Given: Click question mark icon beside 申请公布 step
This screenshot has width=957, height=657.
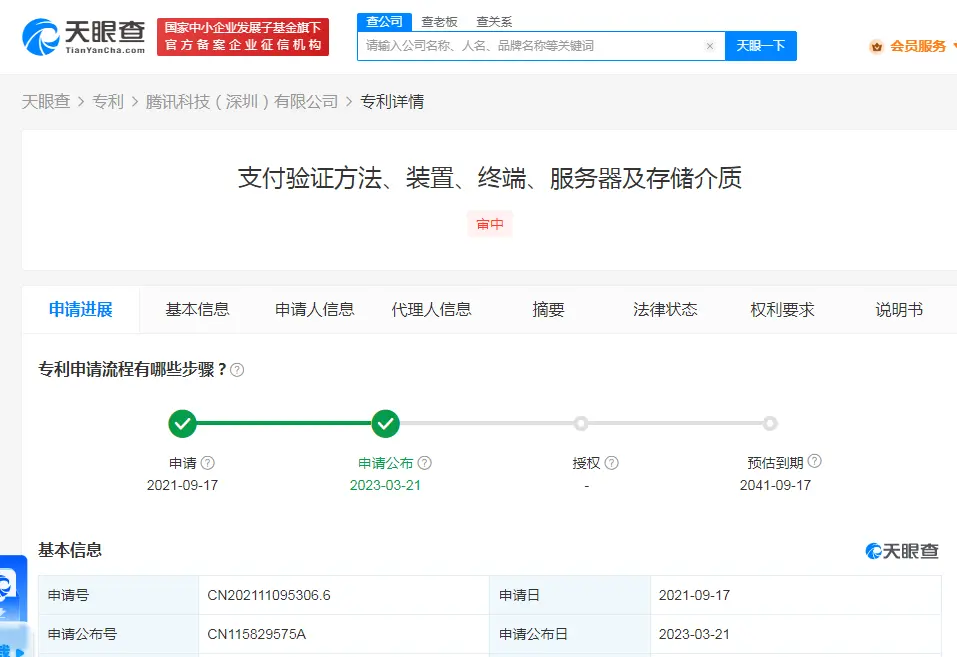Looking at the screenshot, I should tap(425, 463).
